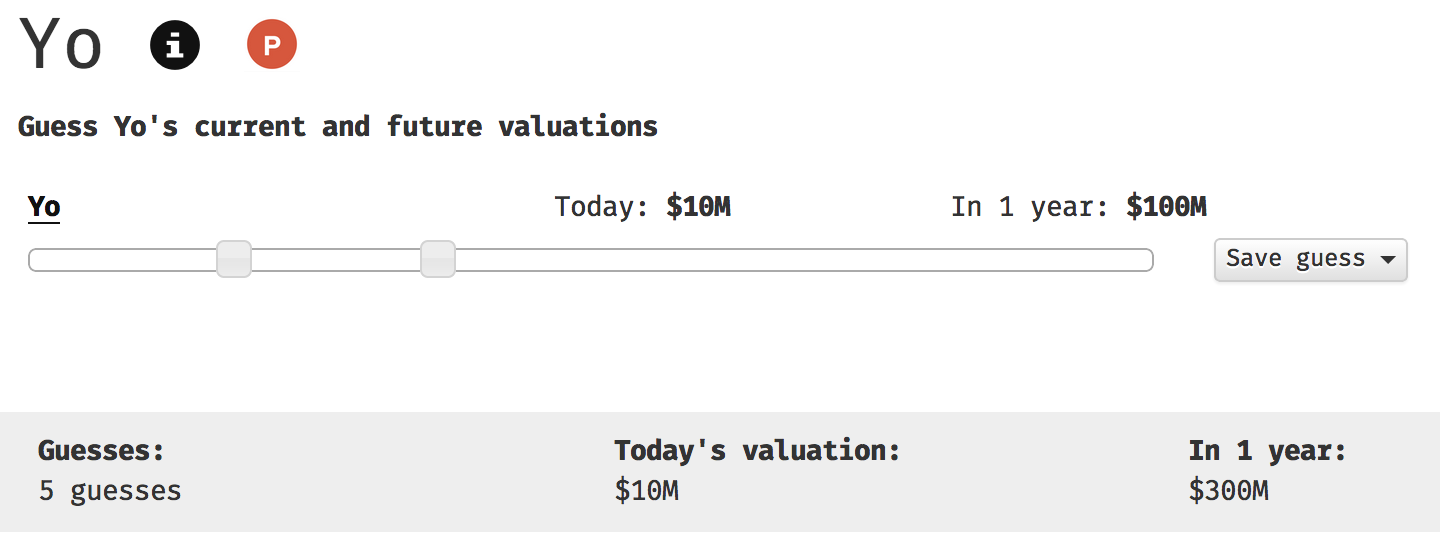Click the slider track right of the second handle
This screenshot has width=1440, height=550.
(800, 260)
